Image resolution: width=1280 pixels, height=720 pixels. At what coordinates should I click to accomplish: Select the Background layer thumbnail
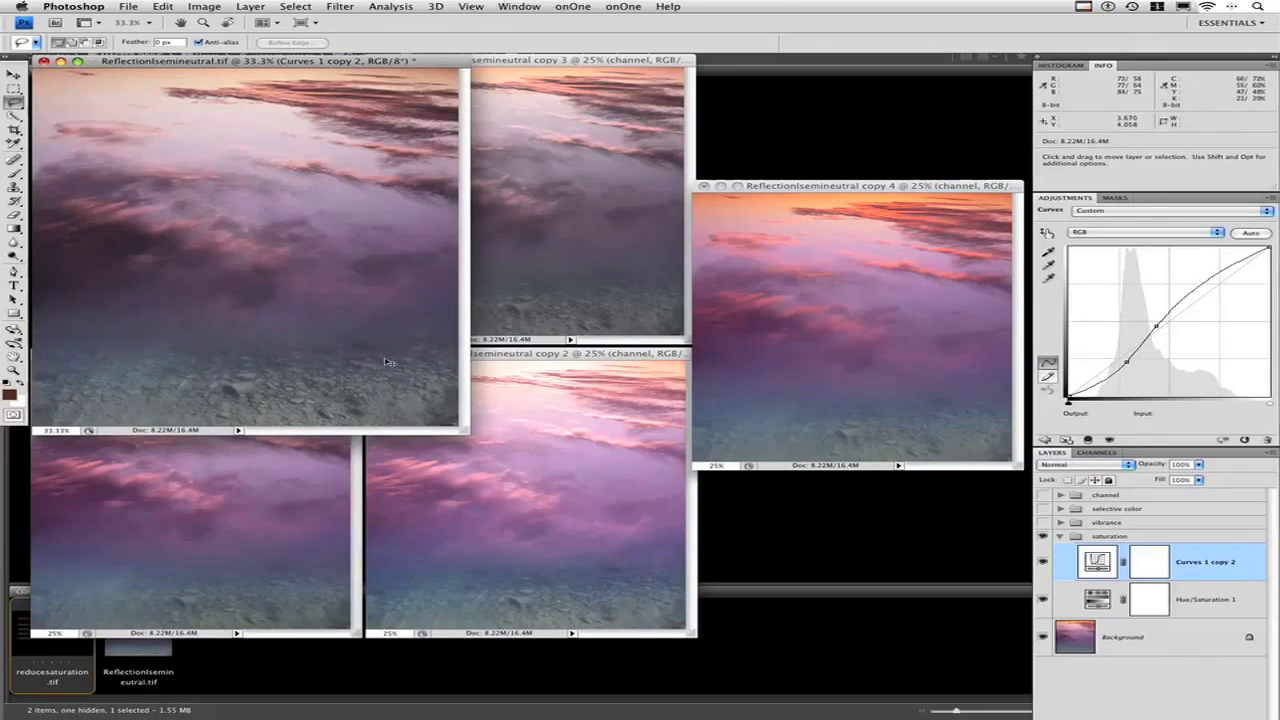1075,637
